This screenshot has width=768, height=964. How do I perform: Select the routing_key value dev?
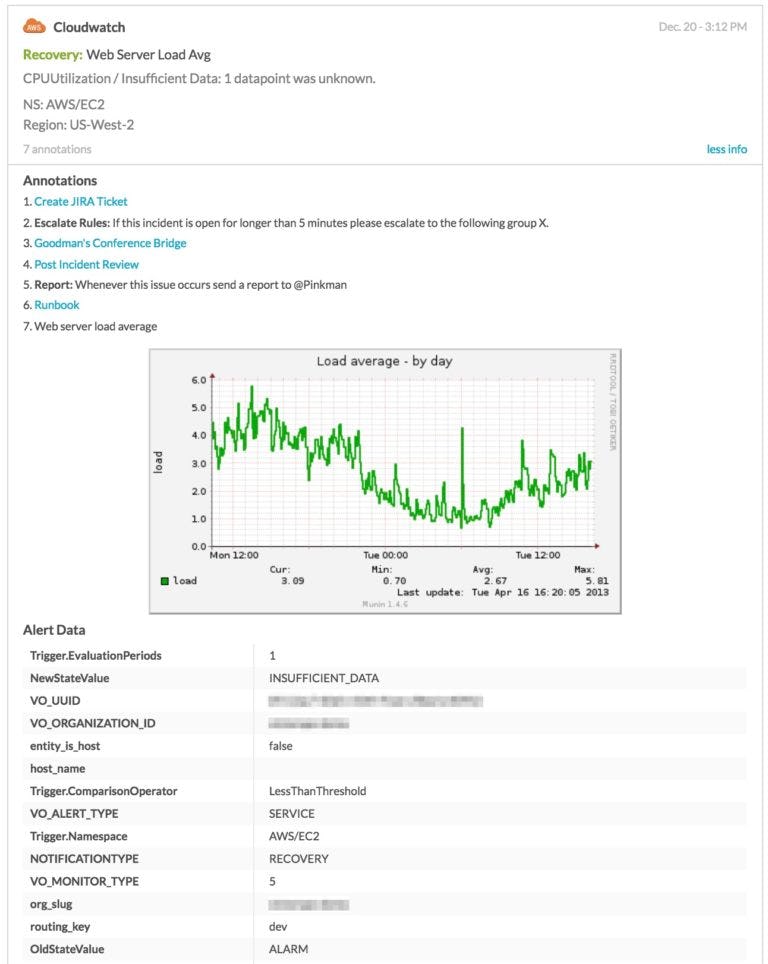click(x=278, y=927)
